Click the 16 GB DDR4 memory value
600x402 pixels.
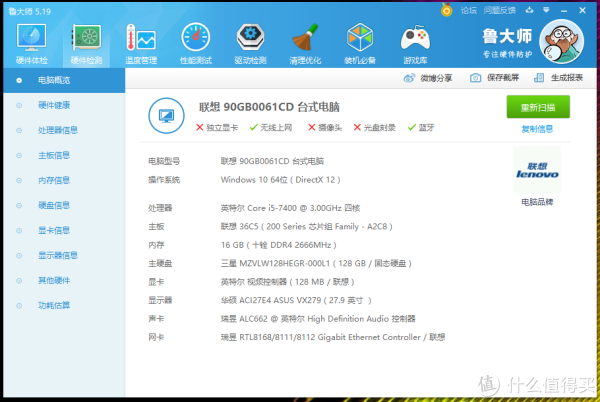pyautogui.click(x=279, y=245)
